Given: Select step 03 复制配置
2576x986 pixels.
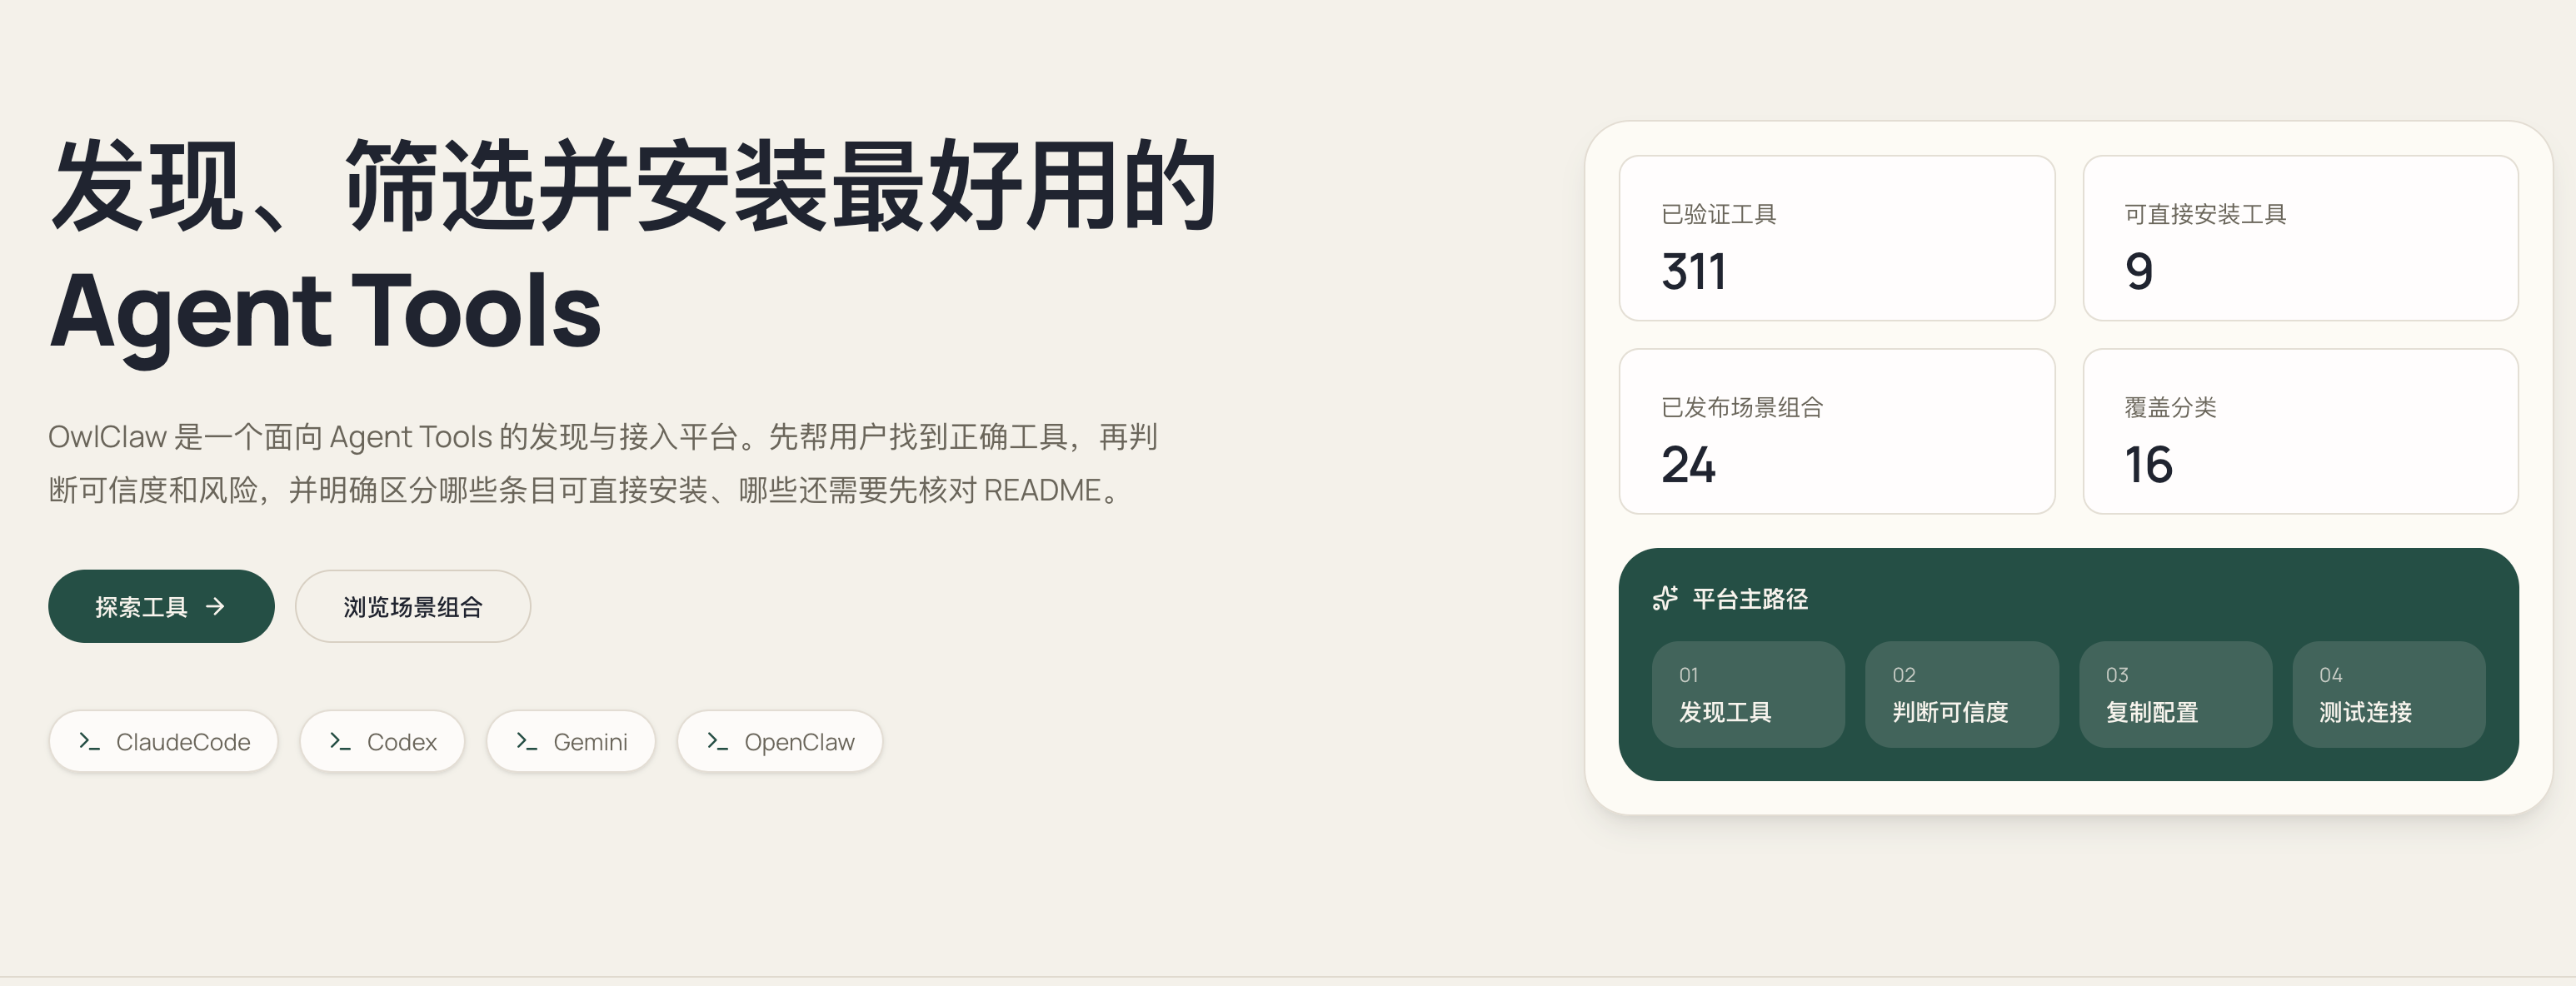Looking at the screenshot, I should tap(2175, 694).
